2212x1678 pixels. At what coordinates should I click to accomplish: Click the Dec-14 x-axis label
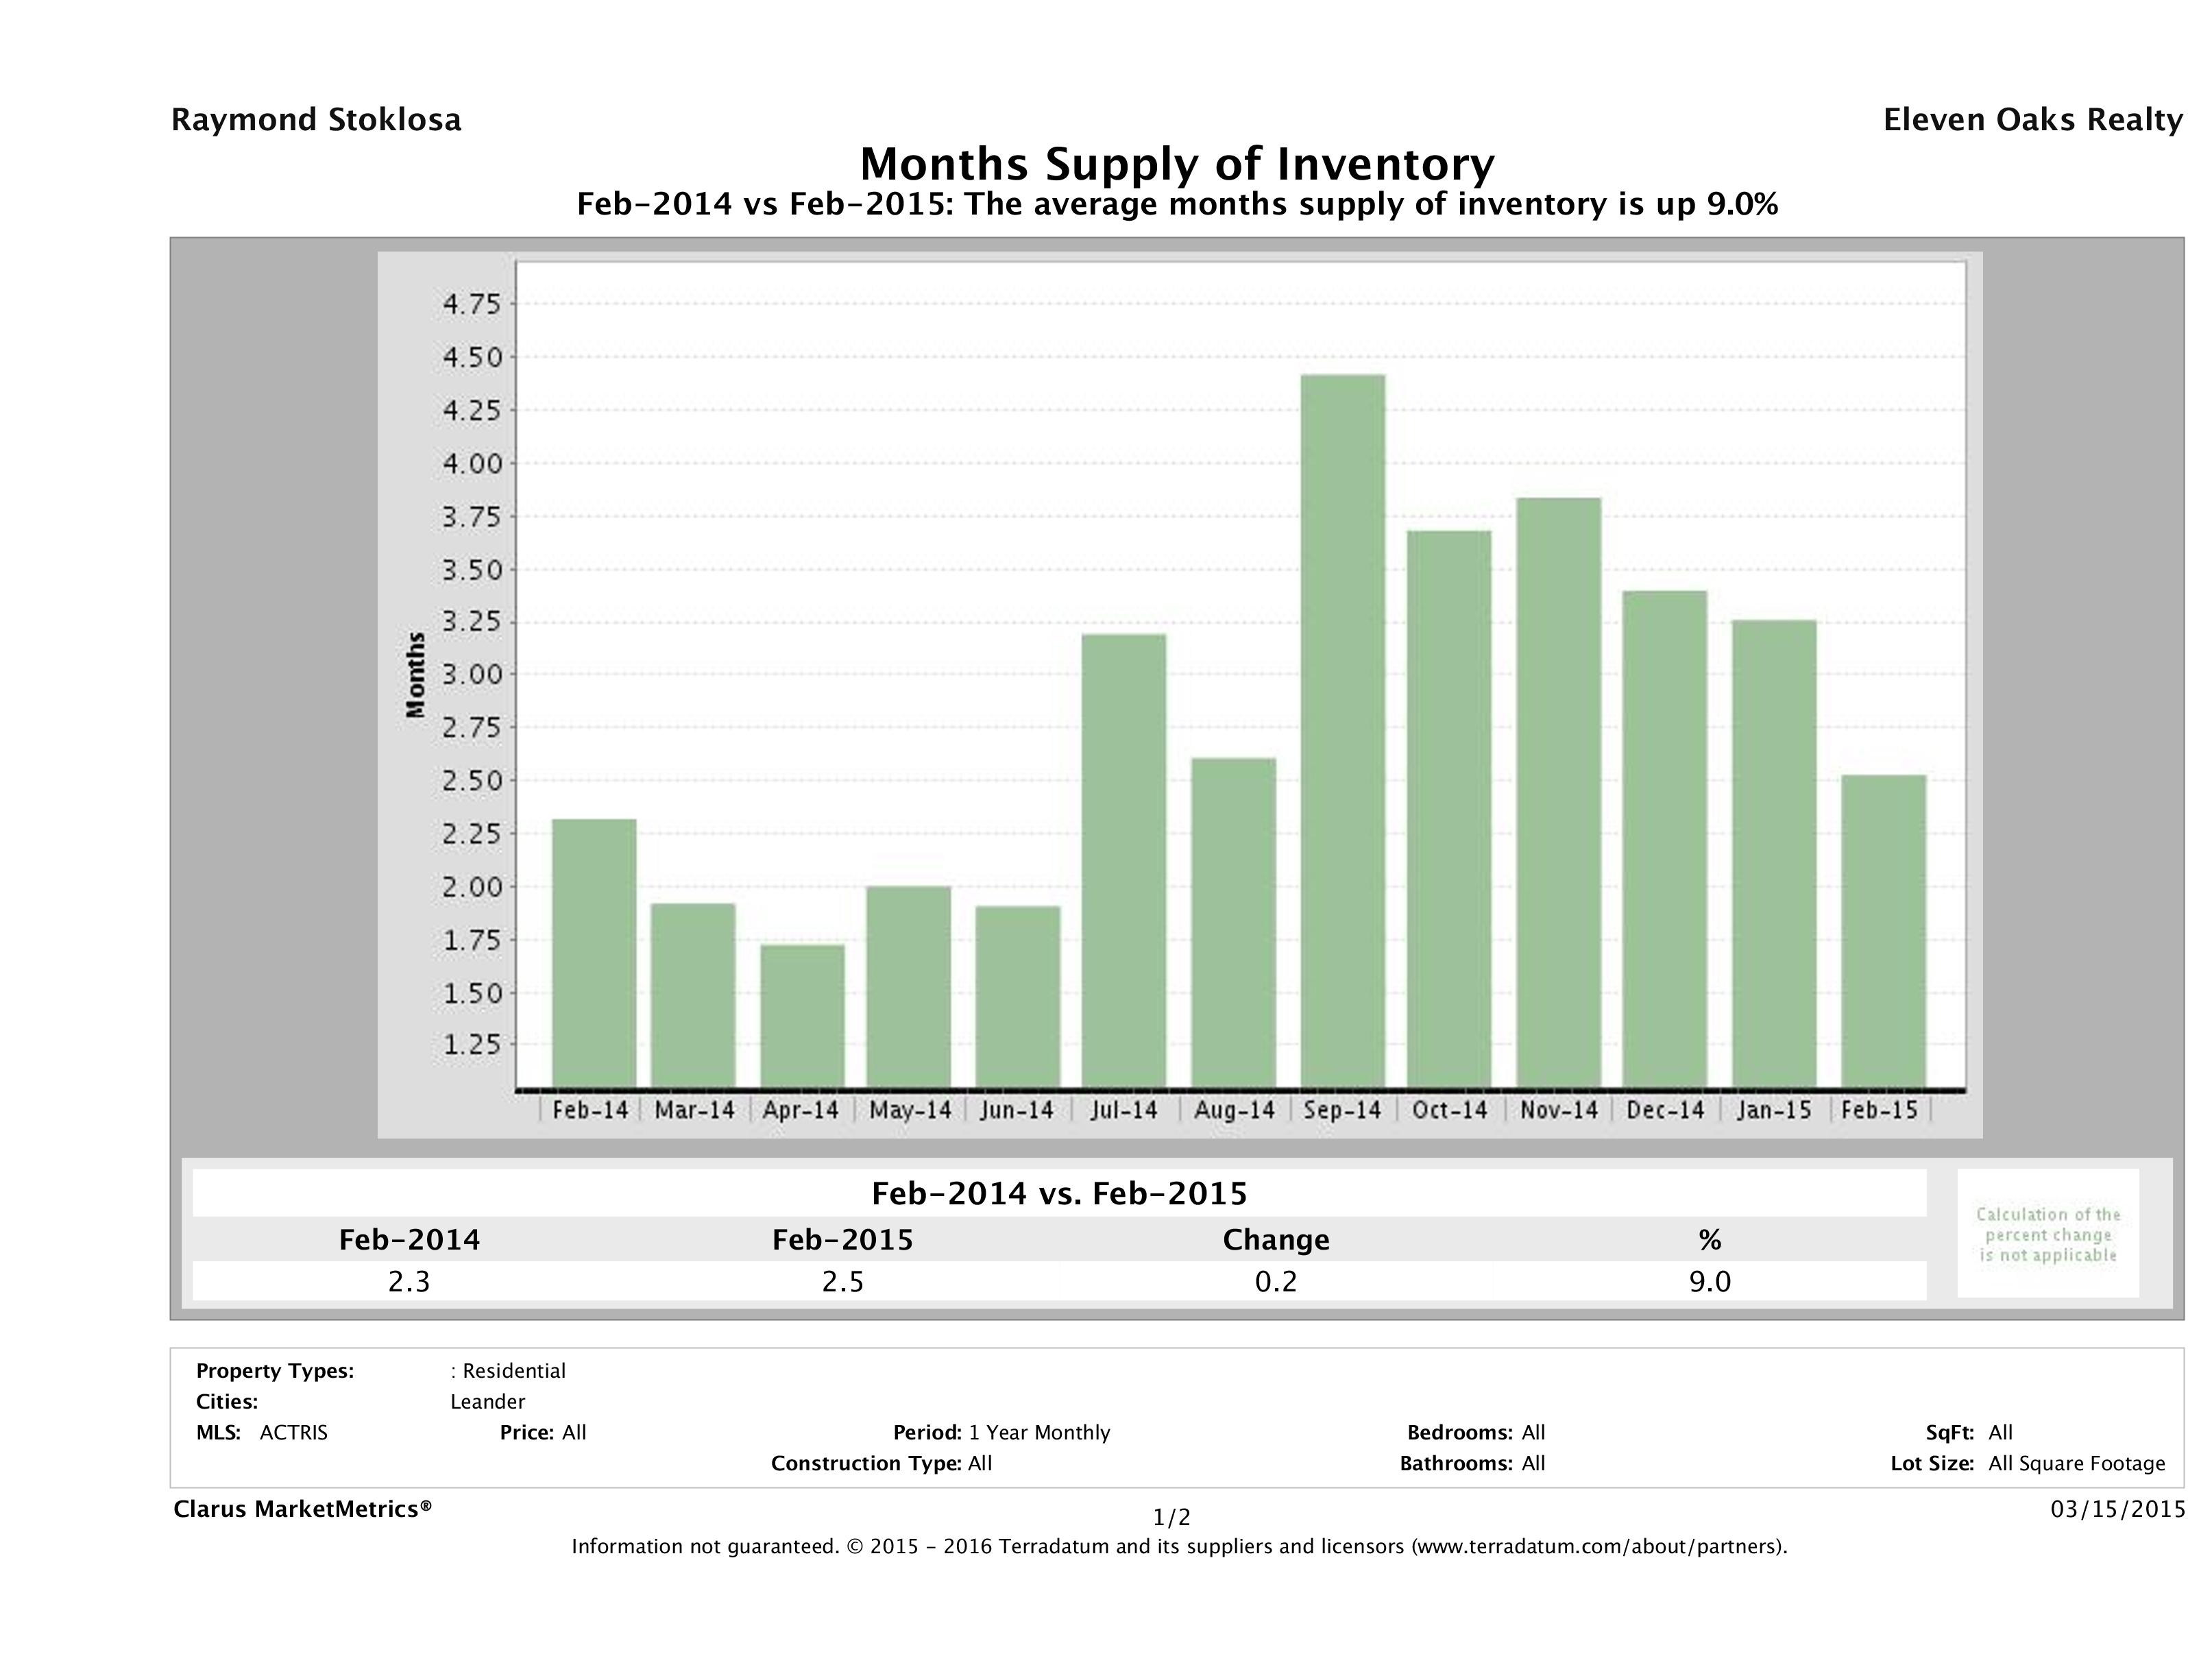[1665, 1111]
